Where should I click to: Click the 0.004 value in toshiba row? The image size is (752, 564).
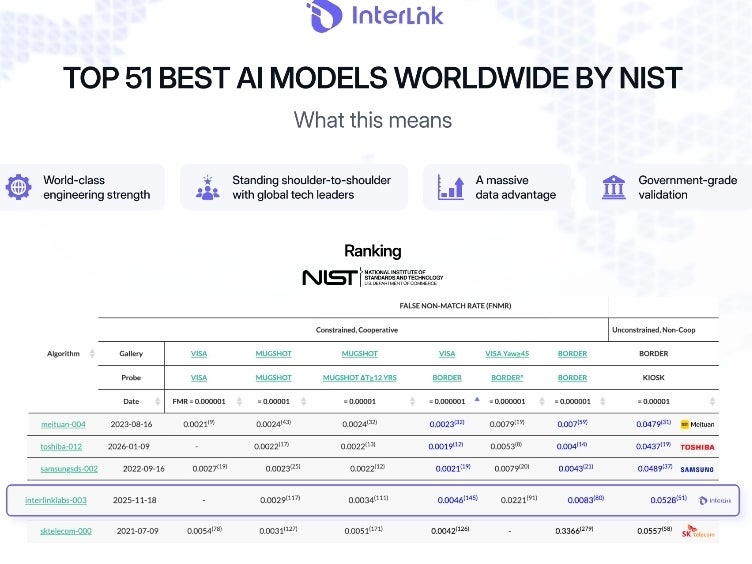[572, 446]
